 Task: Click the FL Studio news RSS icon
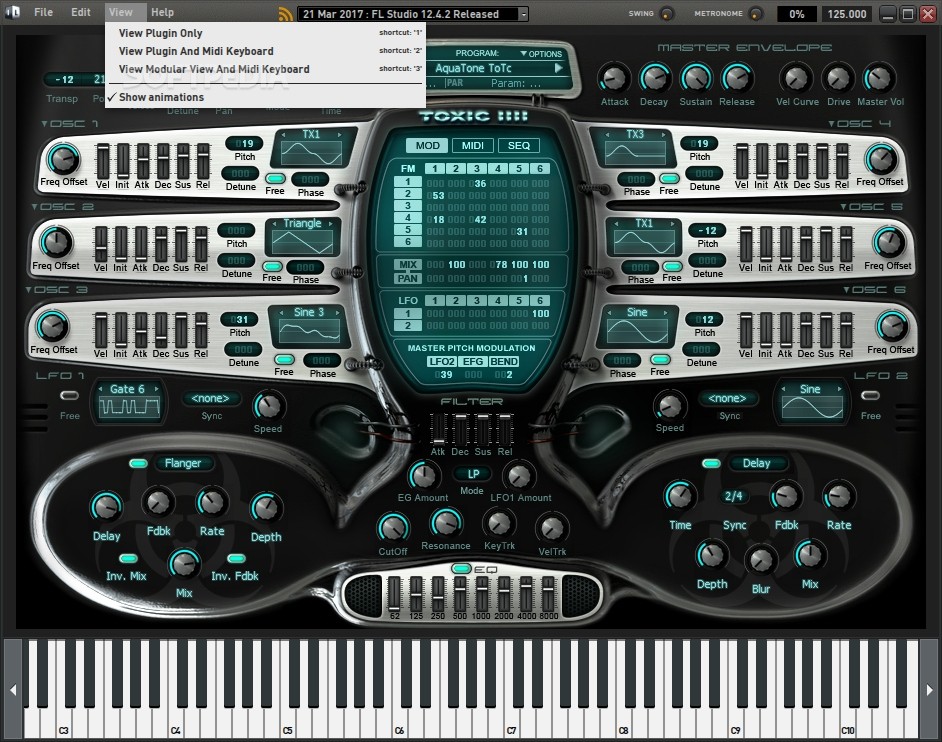click(x=286, y=14)
